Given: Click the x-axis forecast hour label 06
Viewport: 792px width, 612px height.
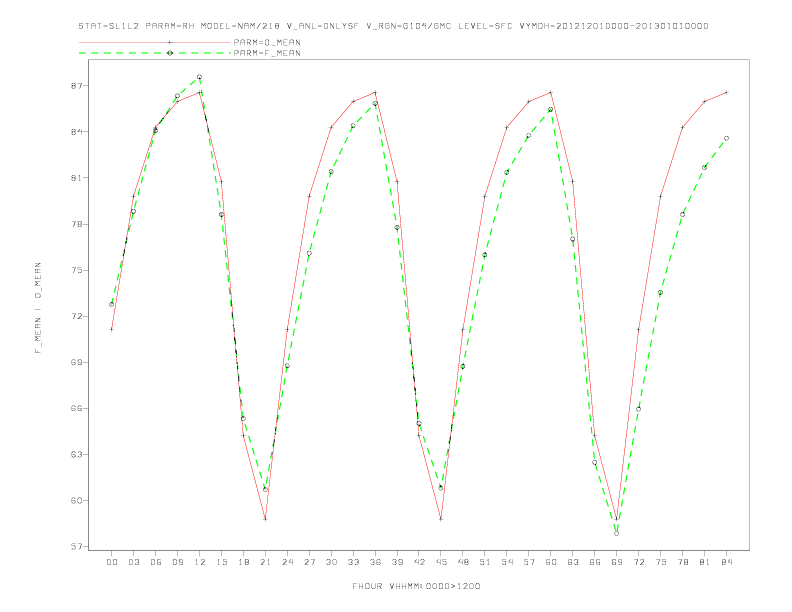Looking at the screenshot, I should (156, 562).
